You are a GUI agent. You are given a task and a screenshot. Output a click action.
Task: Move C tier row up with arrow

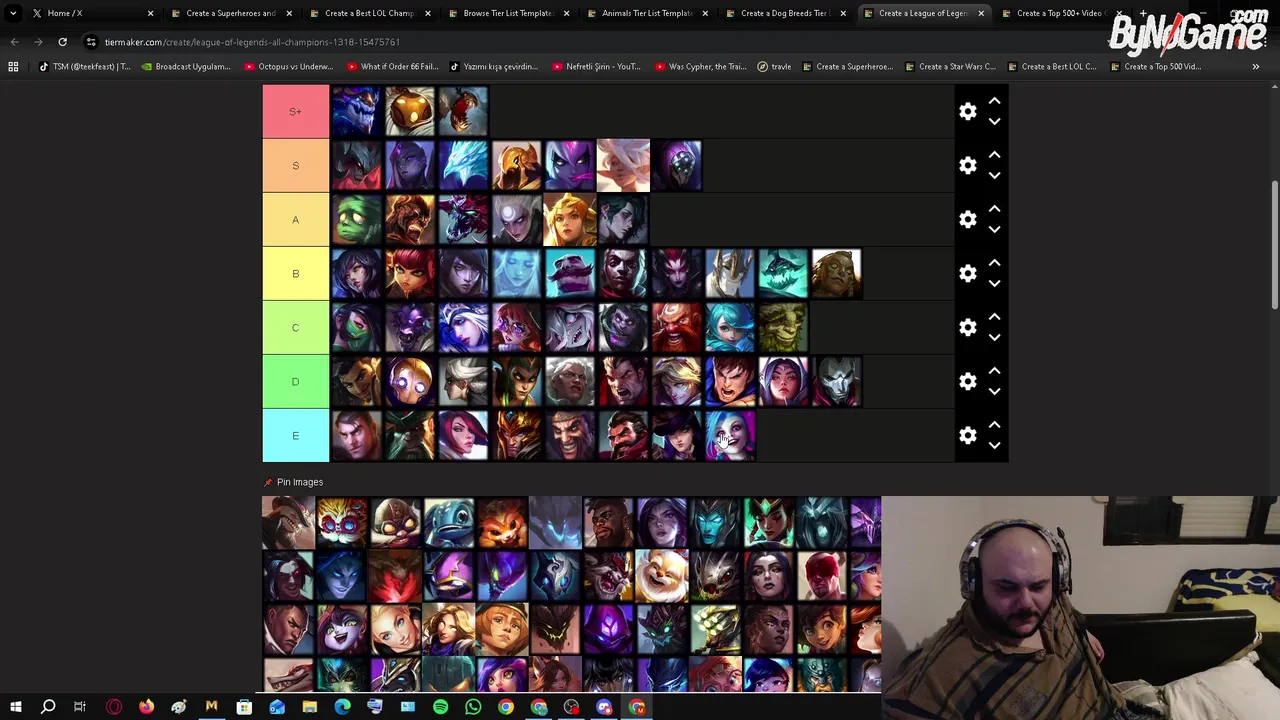click(994, 317)
